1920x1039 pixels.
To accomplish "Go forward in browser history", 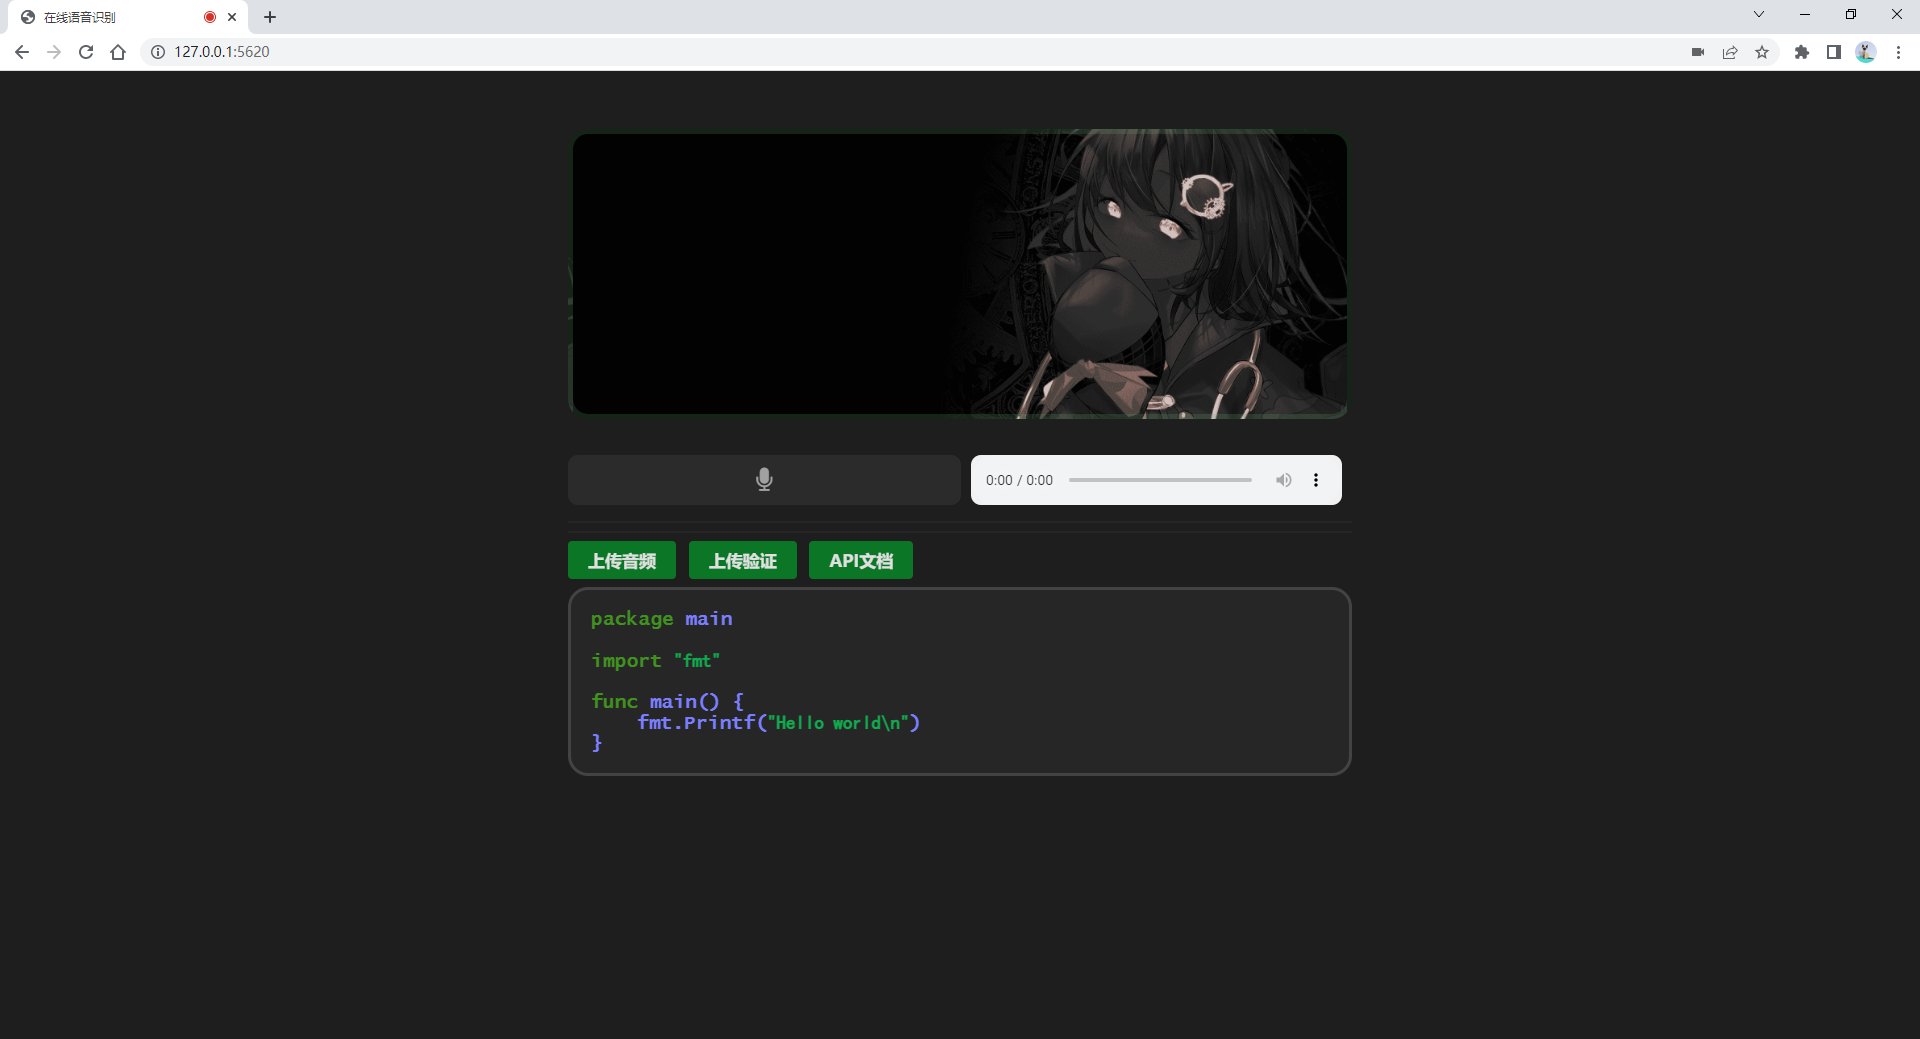I will (x=54, y=52).
